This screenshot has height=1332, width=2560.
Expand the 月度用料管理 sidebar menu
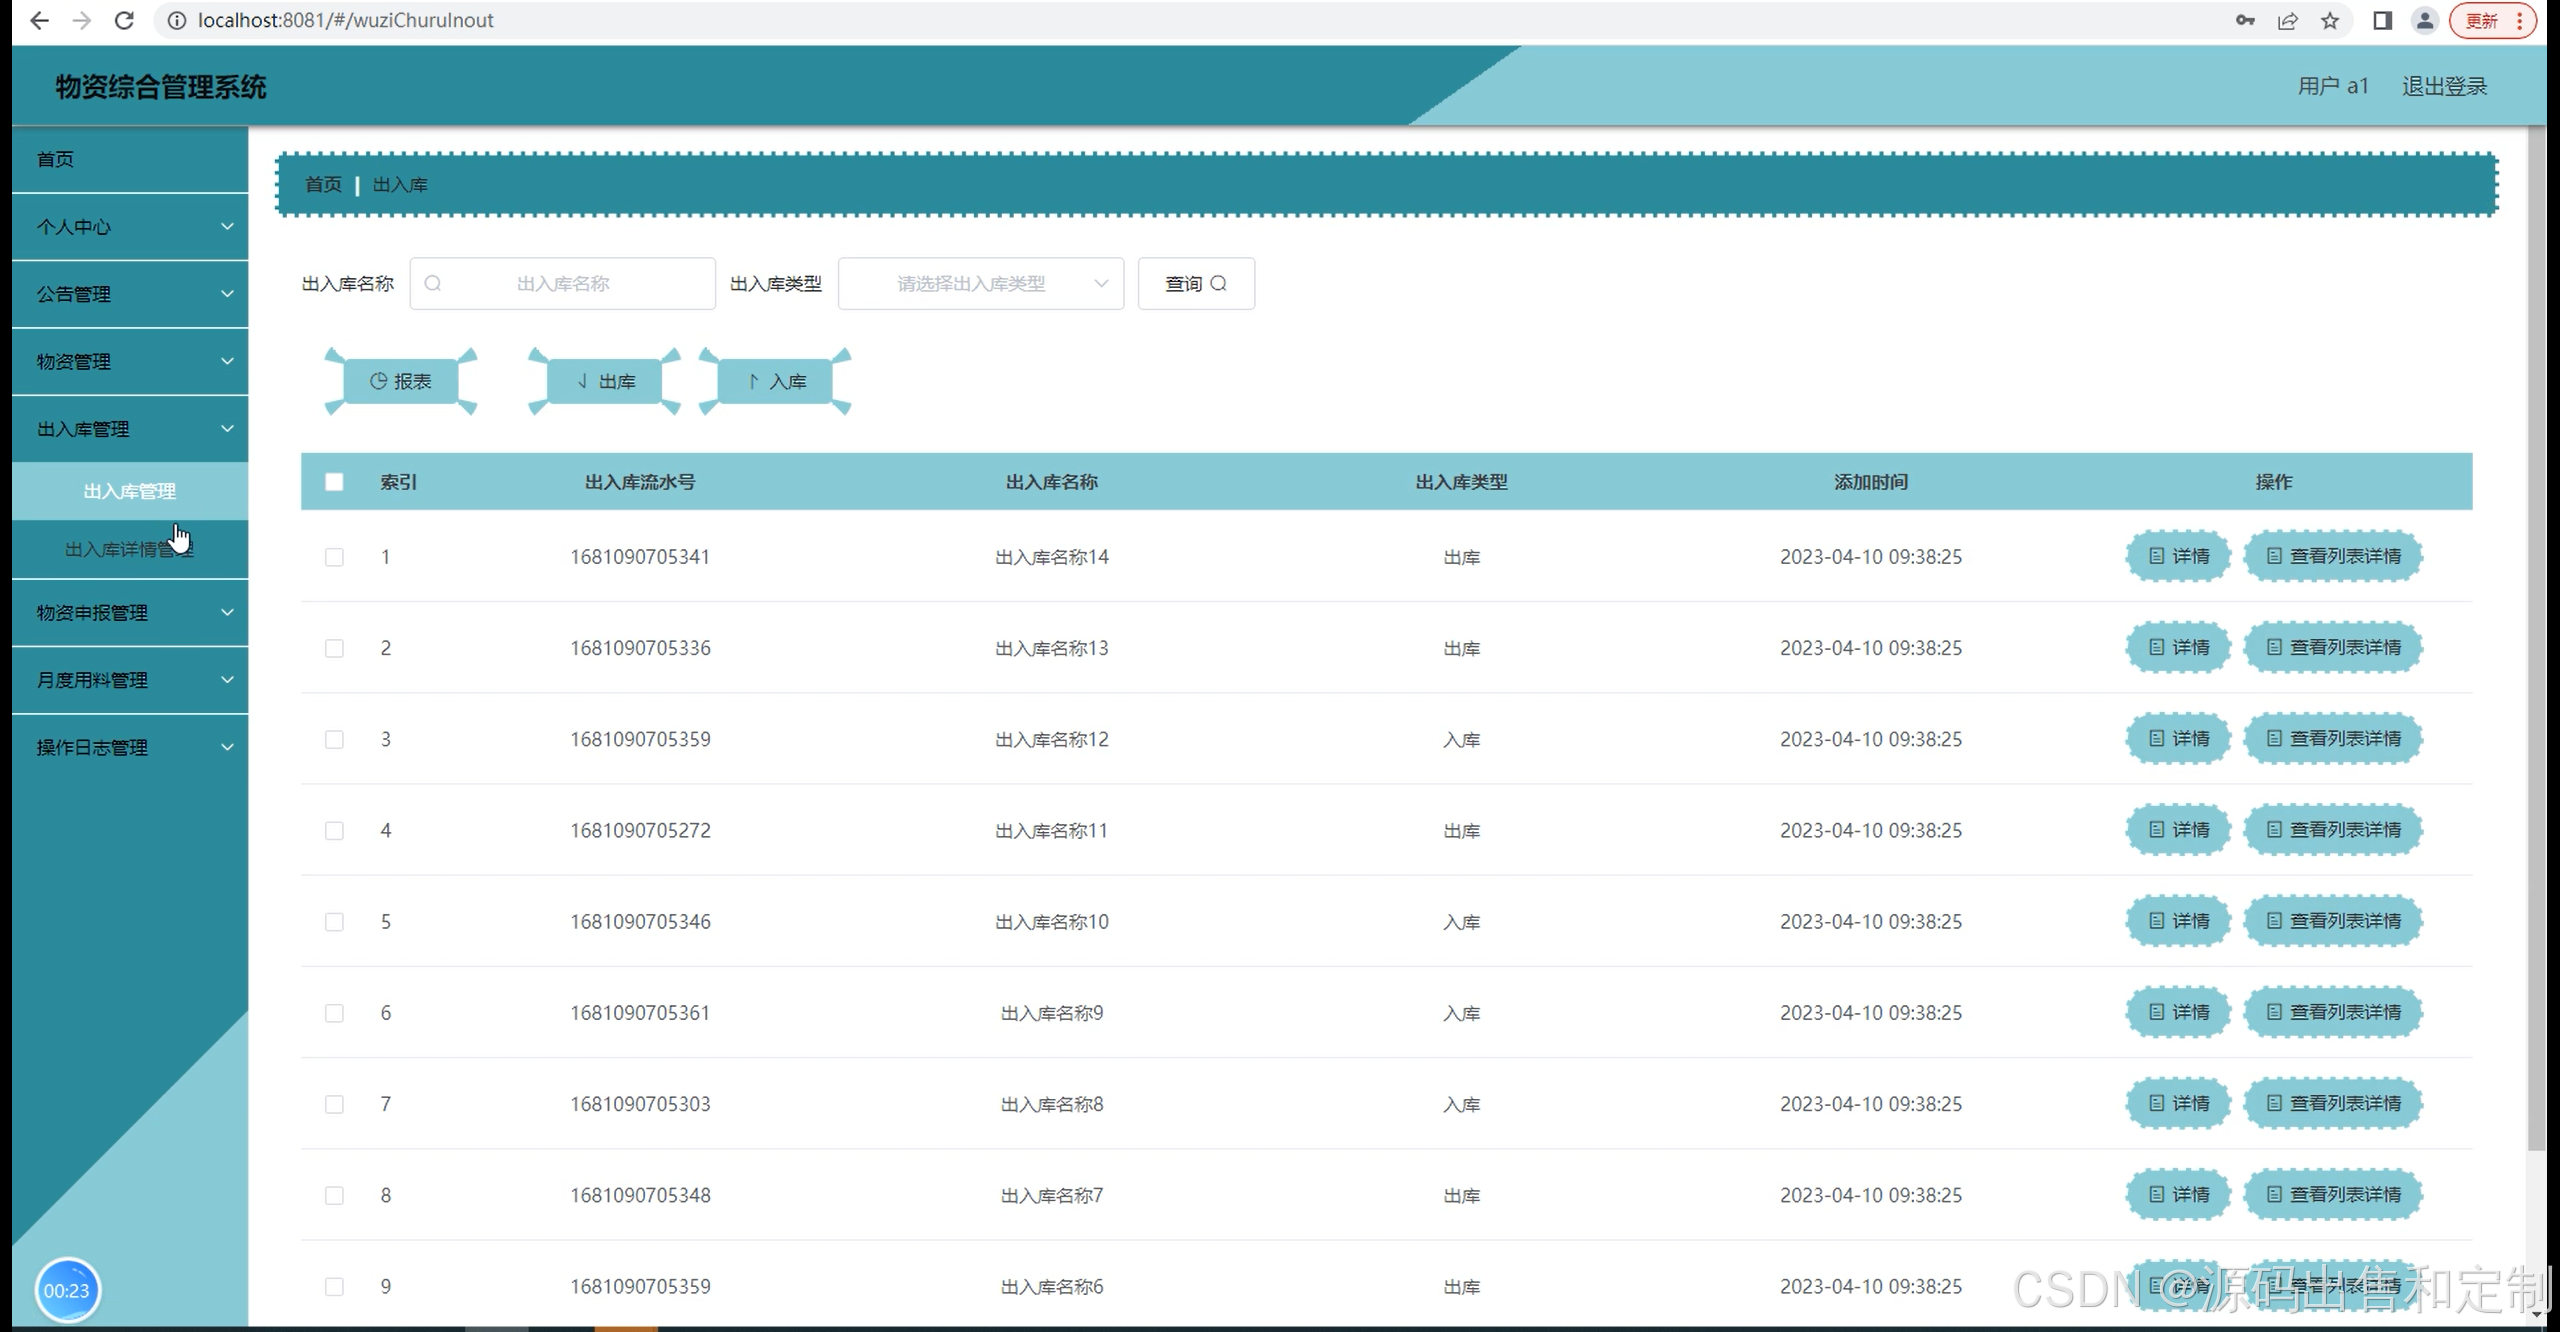(x=130, y=679)
